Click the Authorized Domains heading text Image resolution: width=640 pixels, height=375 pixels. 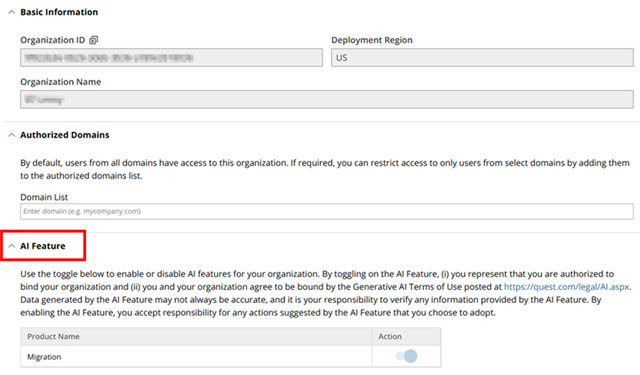tap(65, 135)
